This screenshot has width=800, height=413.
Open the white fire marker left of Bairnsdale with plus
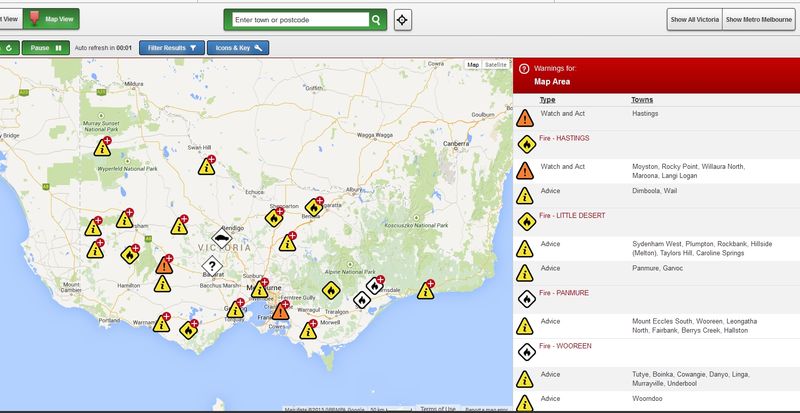(x=374, y=286)
